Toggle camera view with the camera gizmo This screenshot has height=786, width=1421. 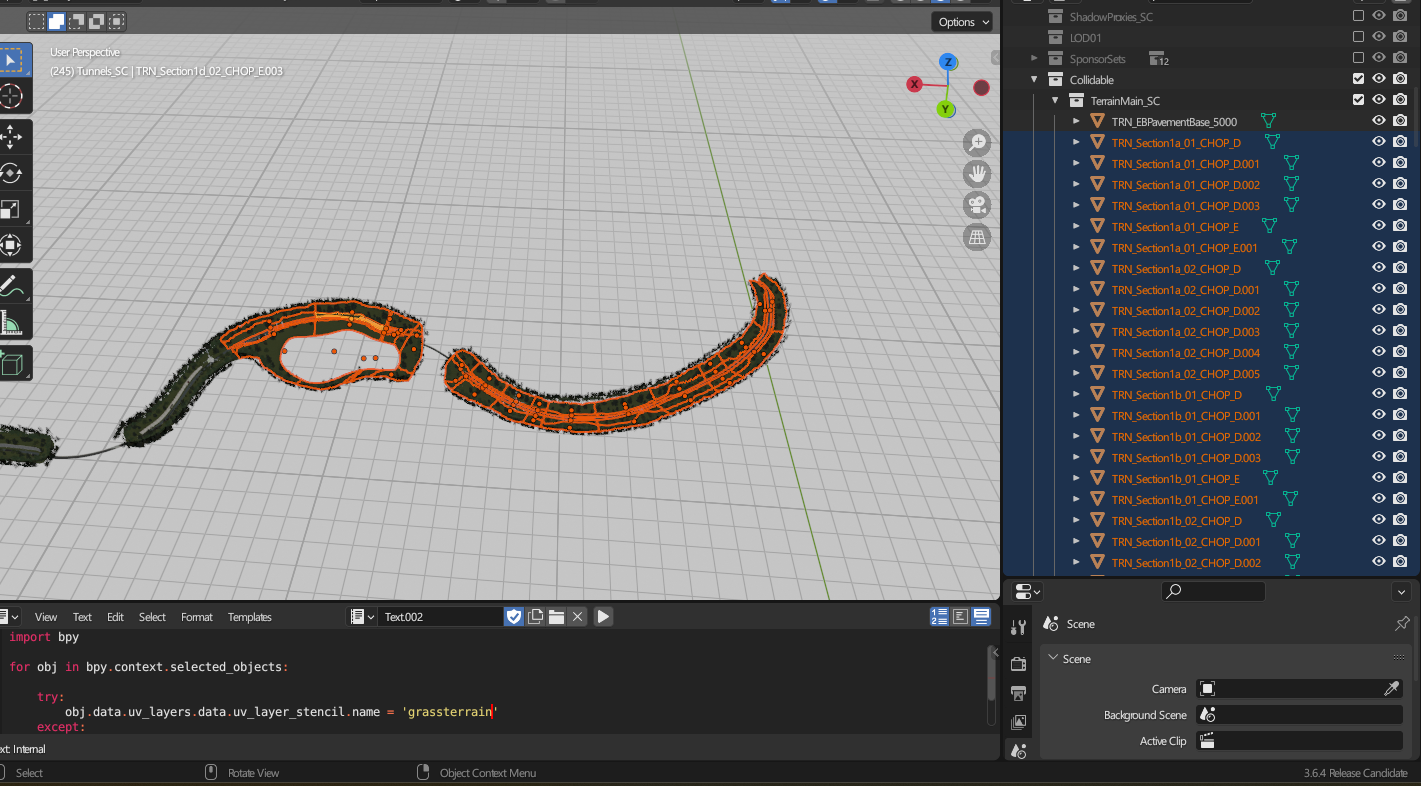[977, 205]
